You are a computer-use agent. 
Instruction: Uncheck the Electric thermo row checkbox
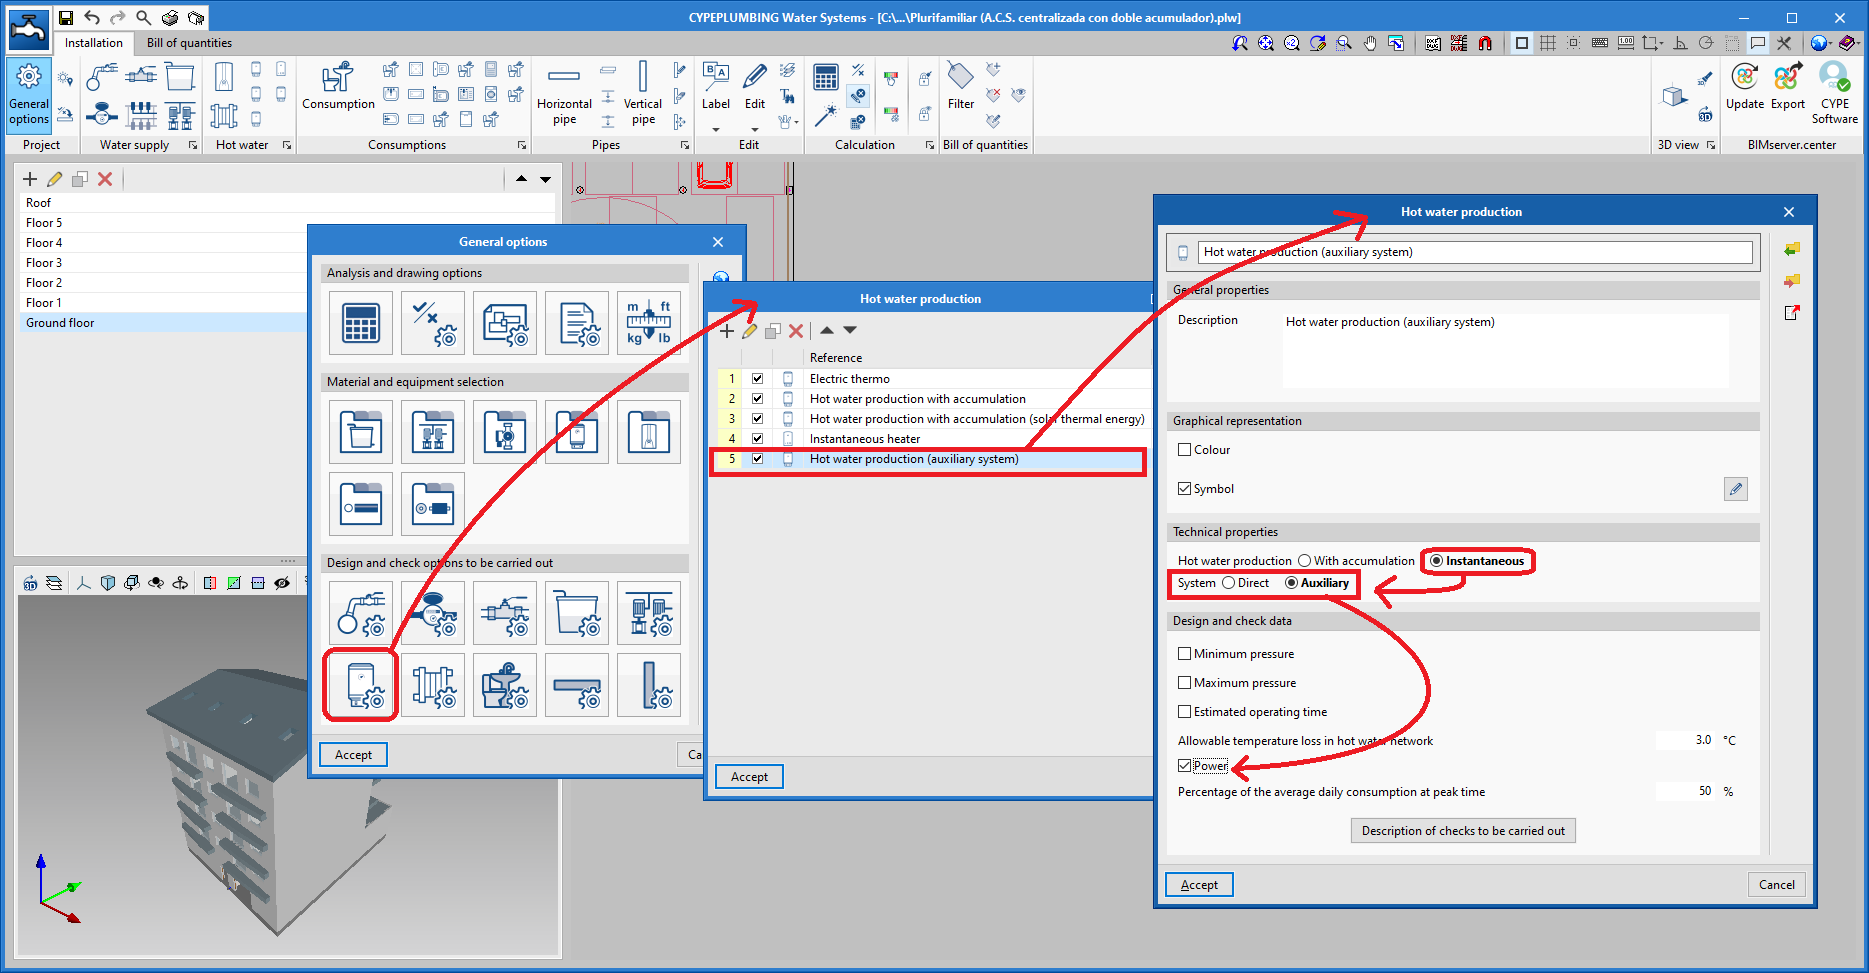[x=757, y=379]
